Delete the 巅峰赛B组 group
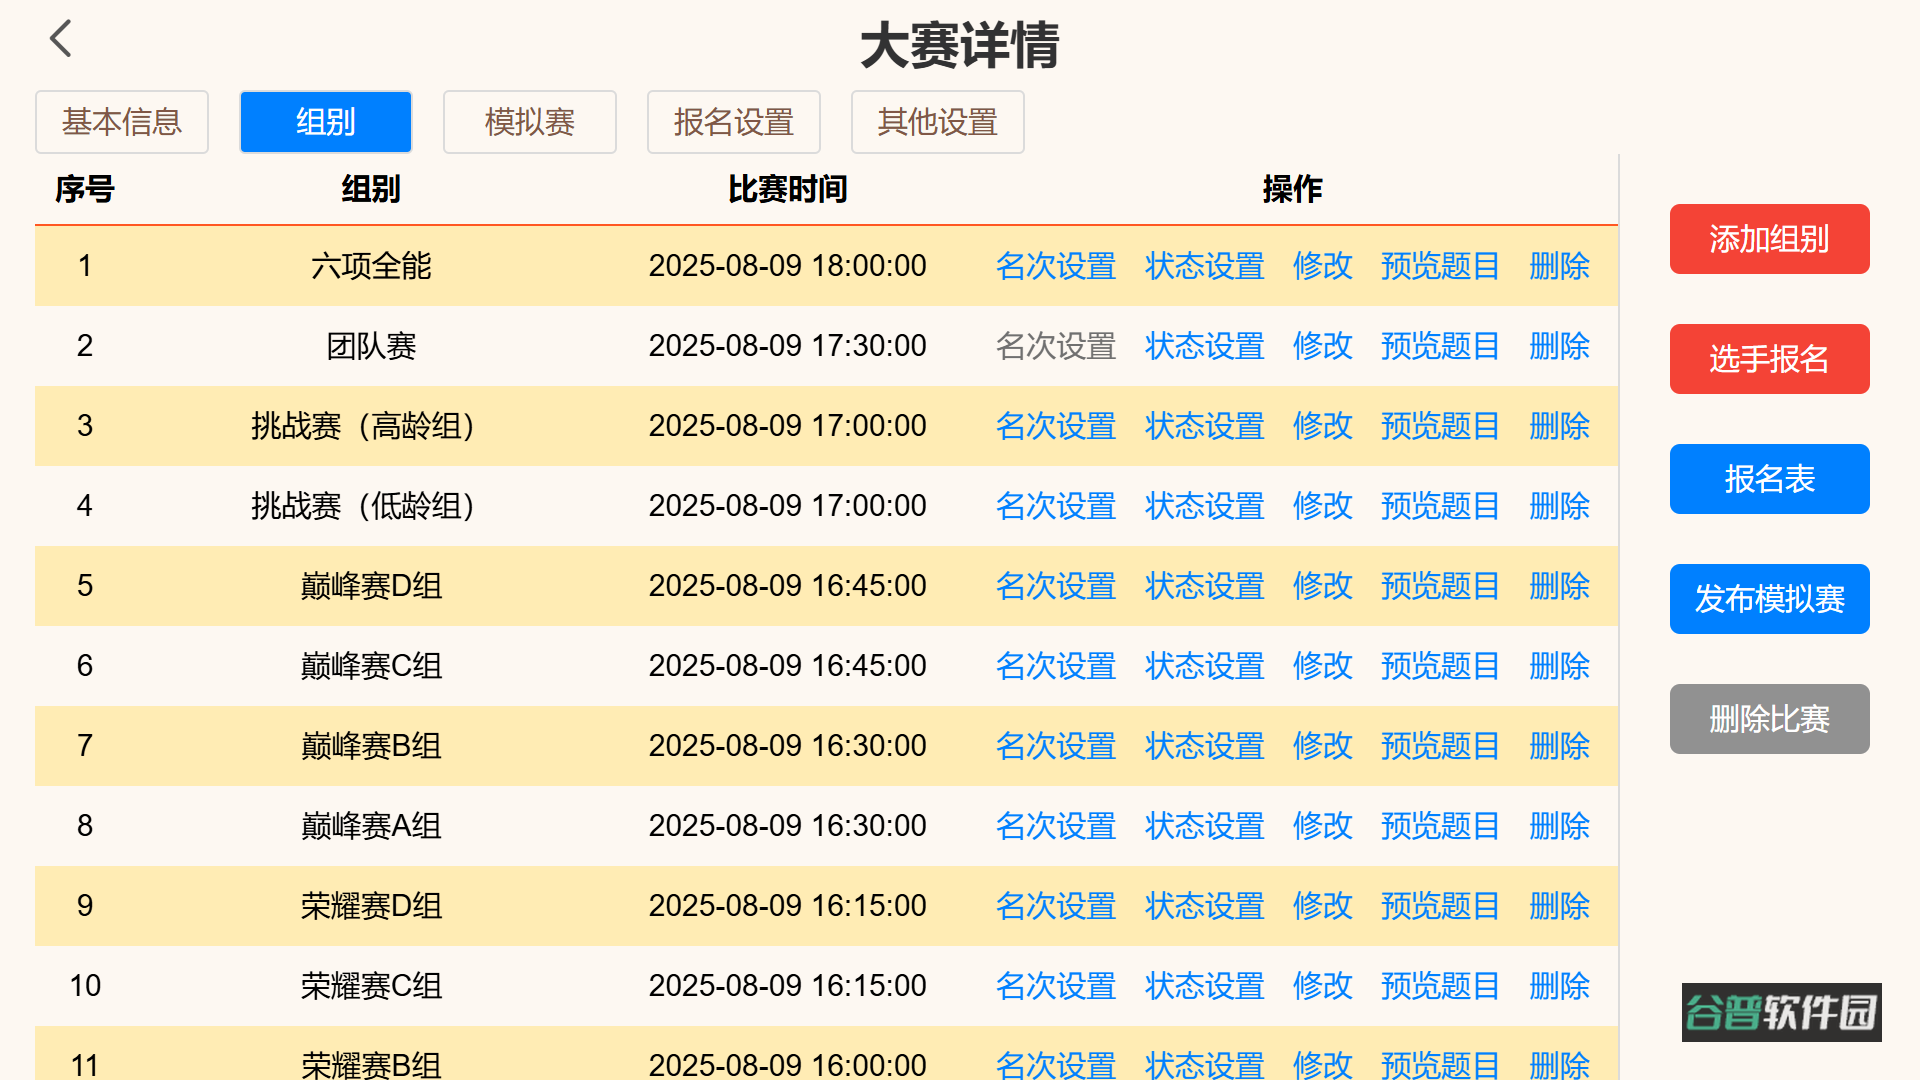The height and width of the screenshot is (1080, 1920). (1559, 746)
